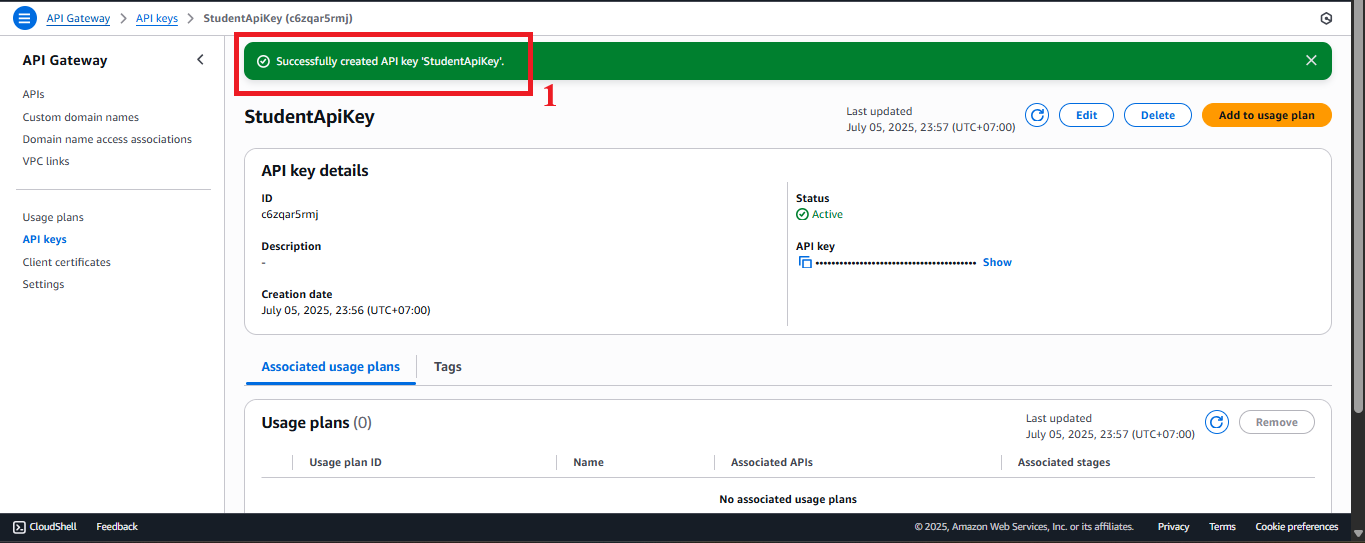Click the Usage plans (0) heading
1365x543 pixels.
point(316,422)
